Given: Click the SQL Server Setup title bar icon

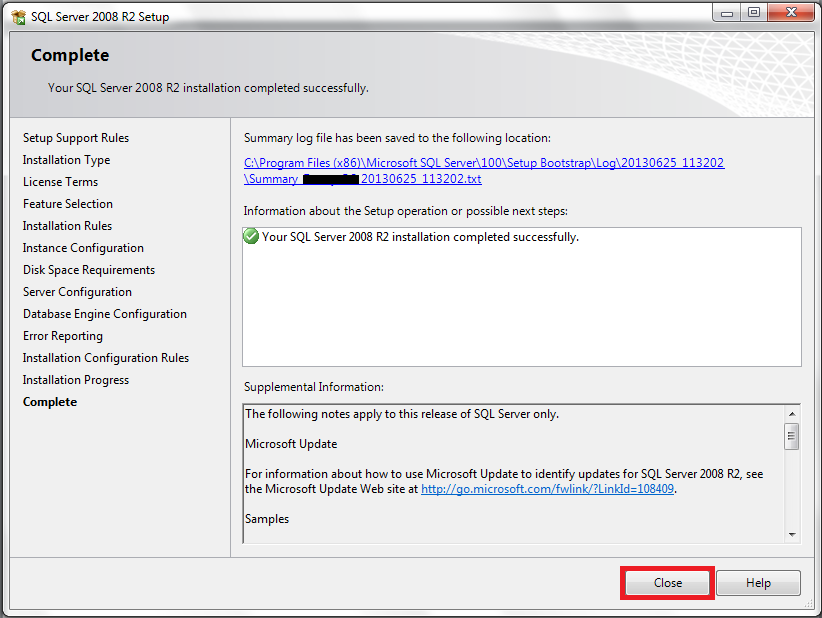Looking at the screenshot, I should point(18,17).
